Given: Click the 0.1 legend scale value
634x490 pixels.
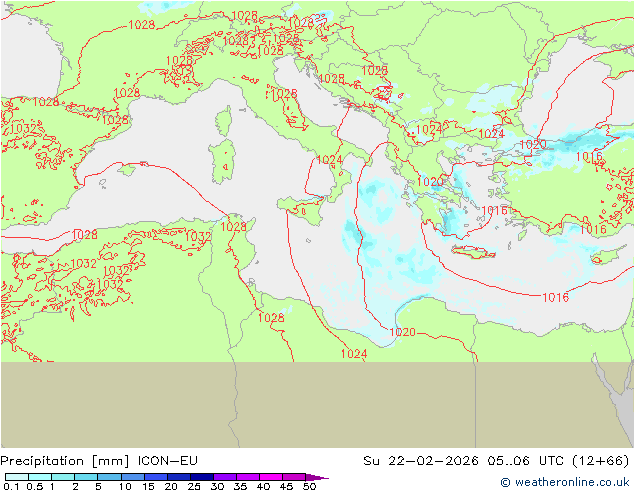Looking at the screenshot, I should click(x=11, y=486).
